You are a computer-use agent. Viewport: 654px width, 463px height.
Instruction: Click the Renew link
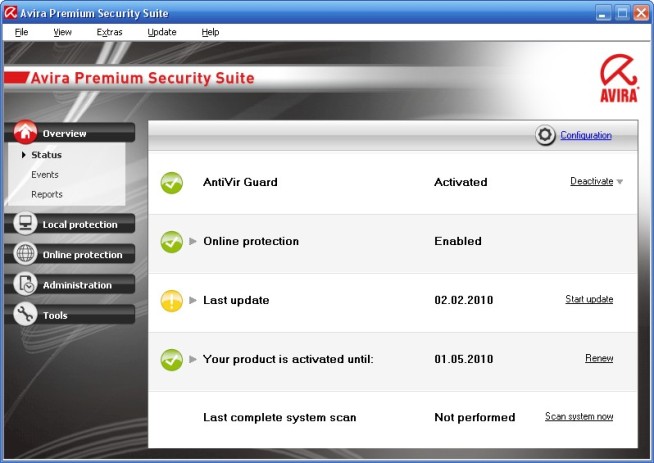point(599,358)
